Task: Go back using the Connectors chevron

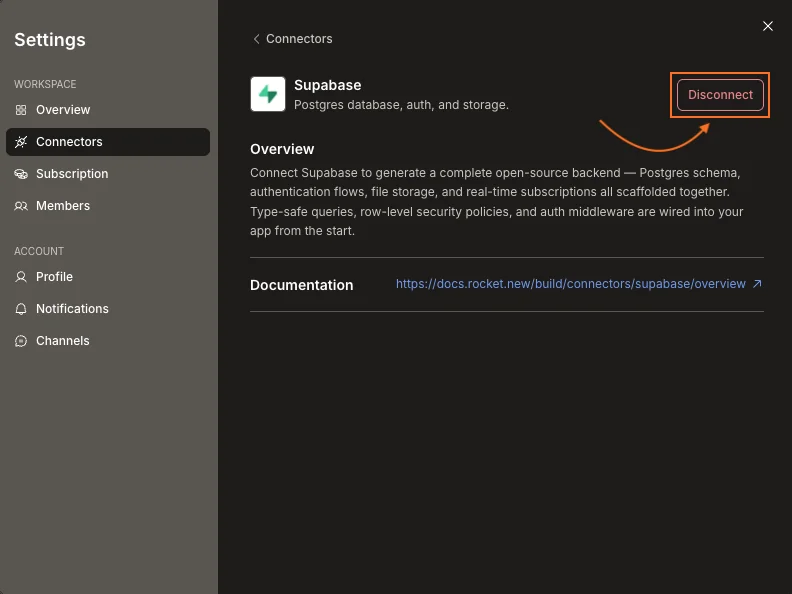Action: tap(257, 39)
